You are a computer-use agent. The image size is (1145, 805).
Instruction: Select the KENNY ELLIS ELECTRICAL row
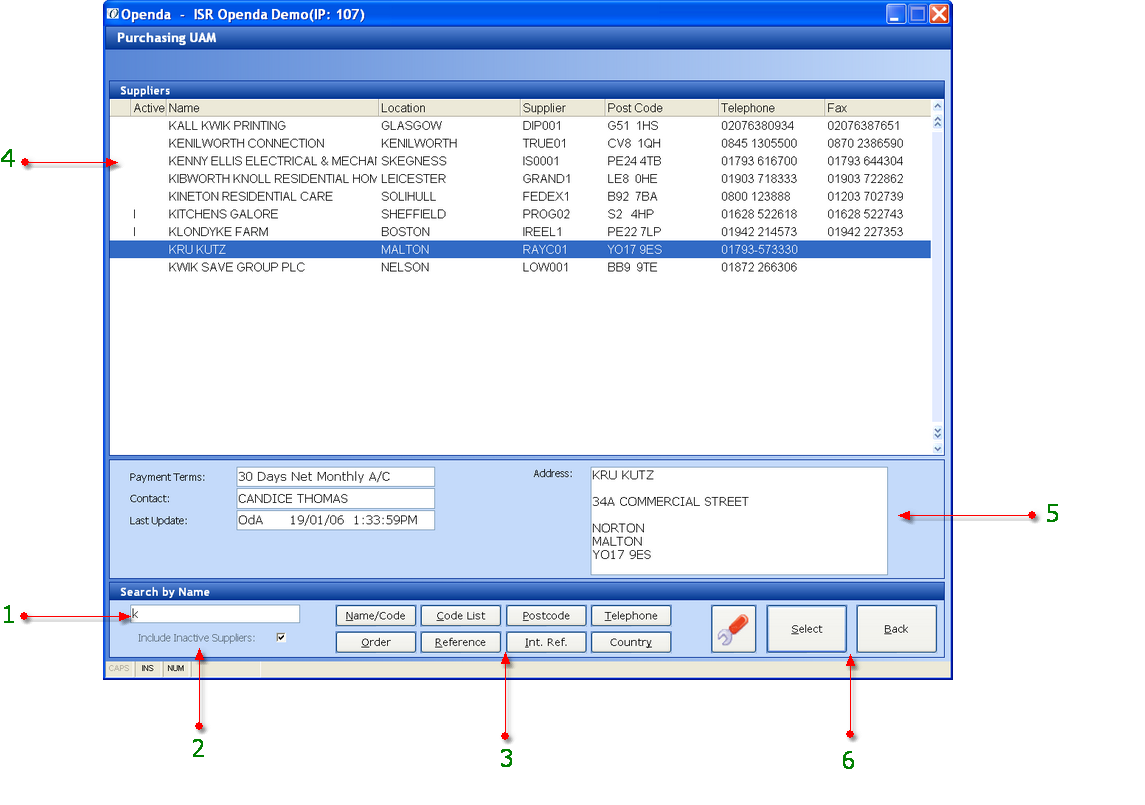click(x=520, y=161)
